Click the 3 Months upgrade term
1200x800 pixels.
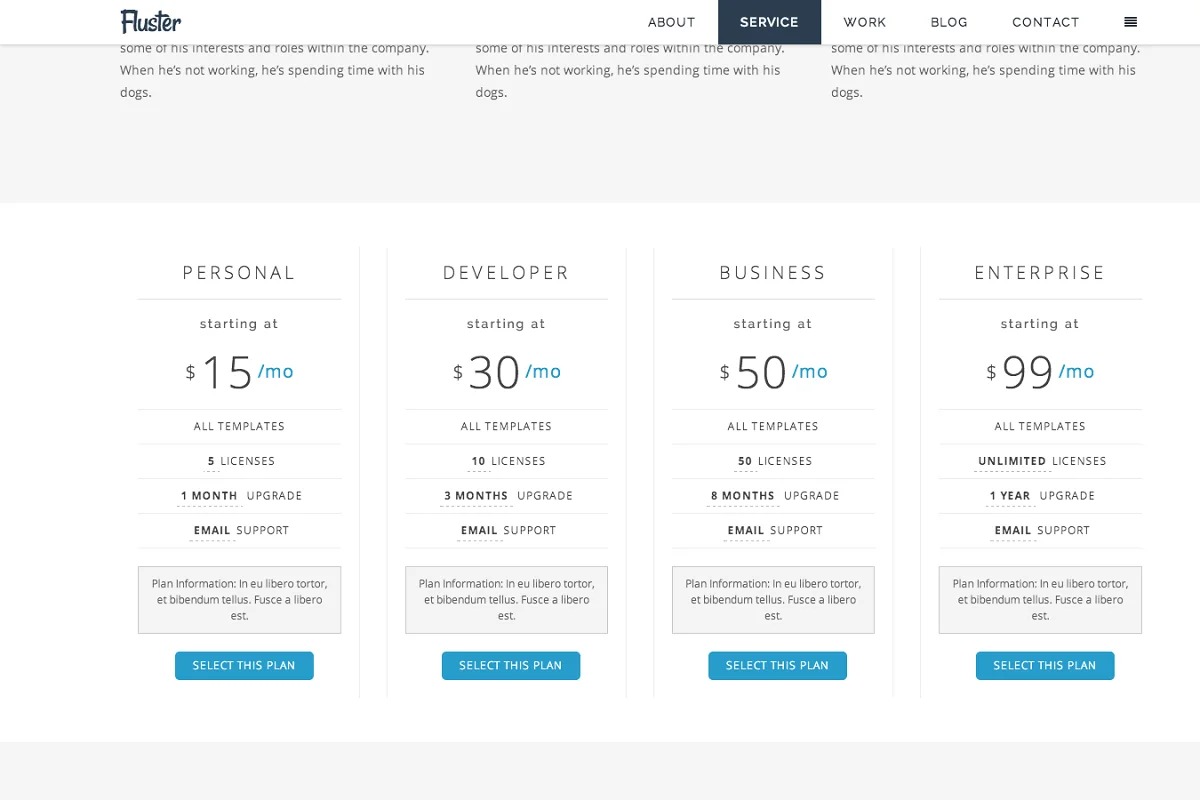point(476,496)
